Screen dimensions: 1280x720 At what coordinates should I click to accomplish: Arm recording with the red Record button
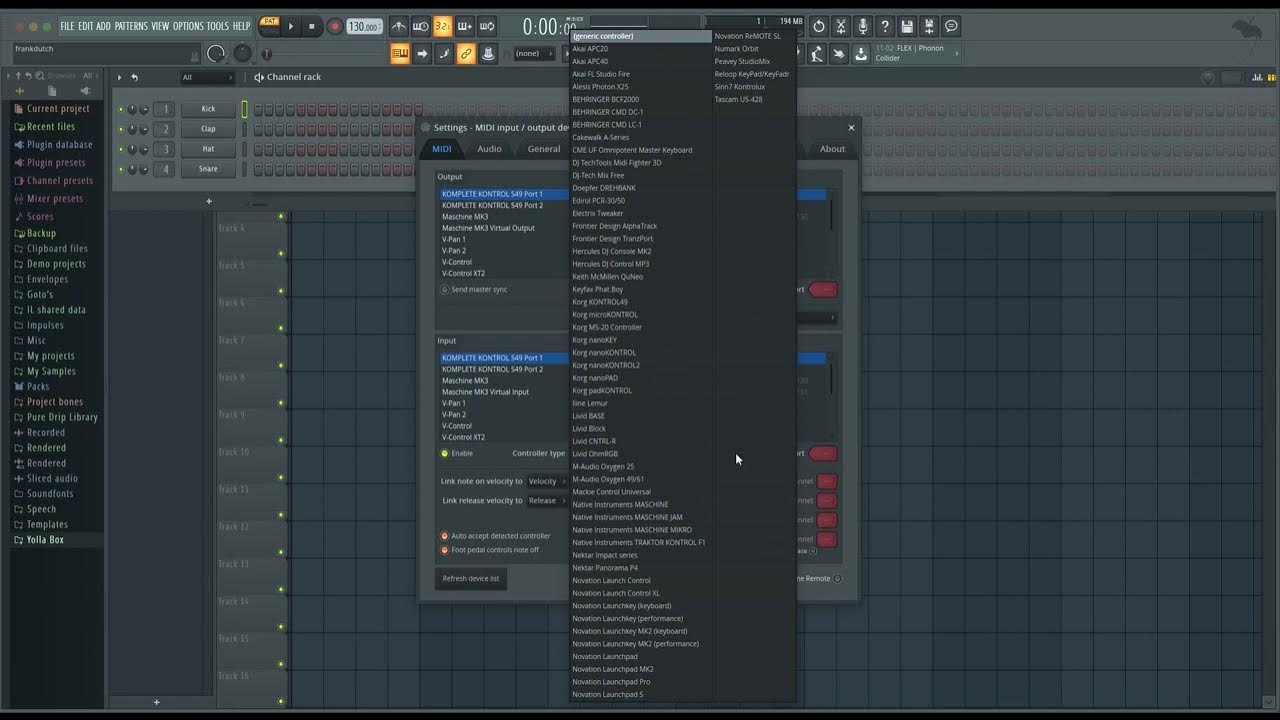pos(335,26)
